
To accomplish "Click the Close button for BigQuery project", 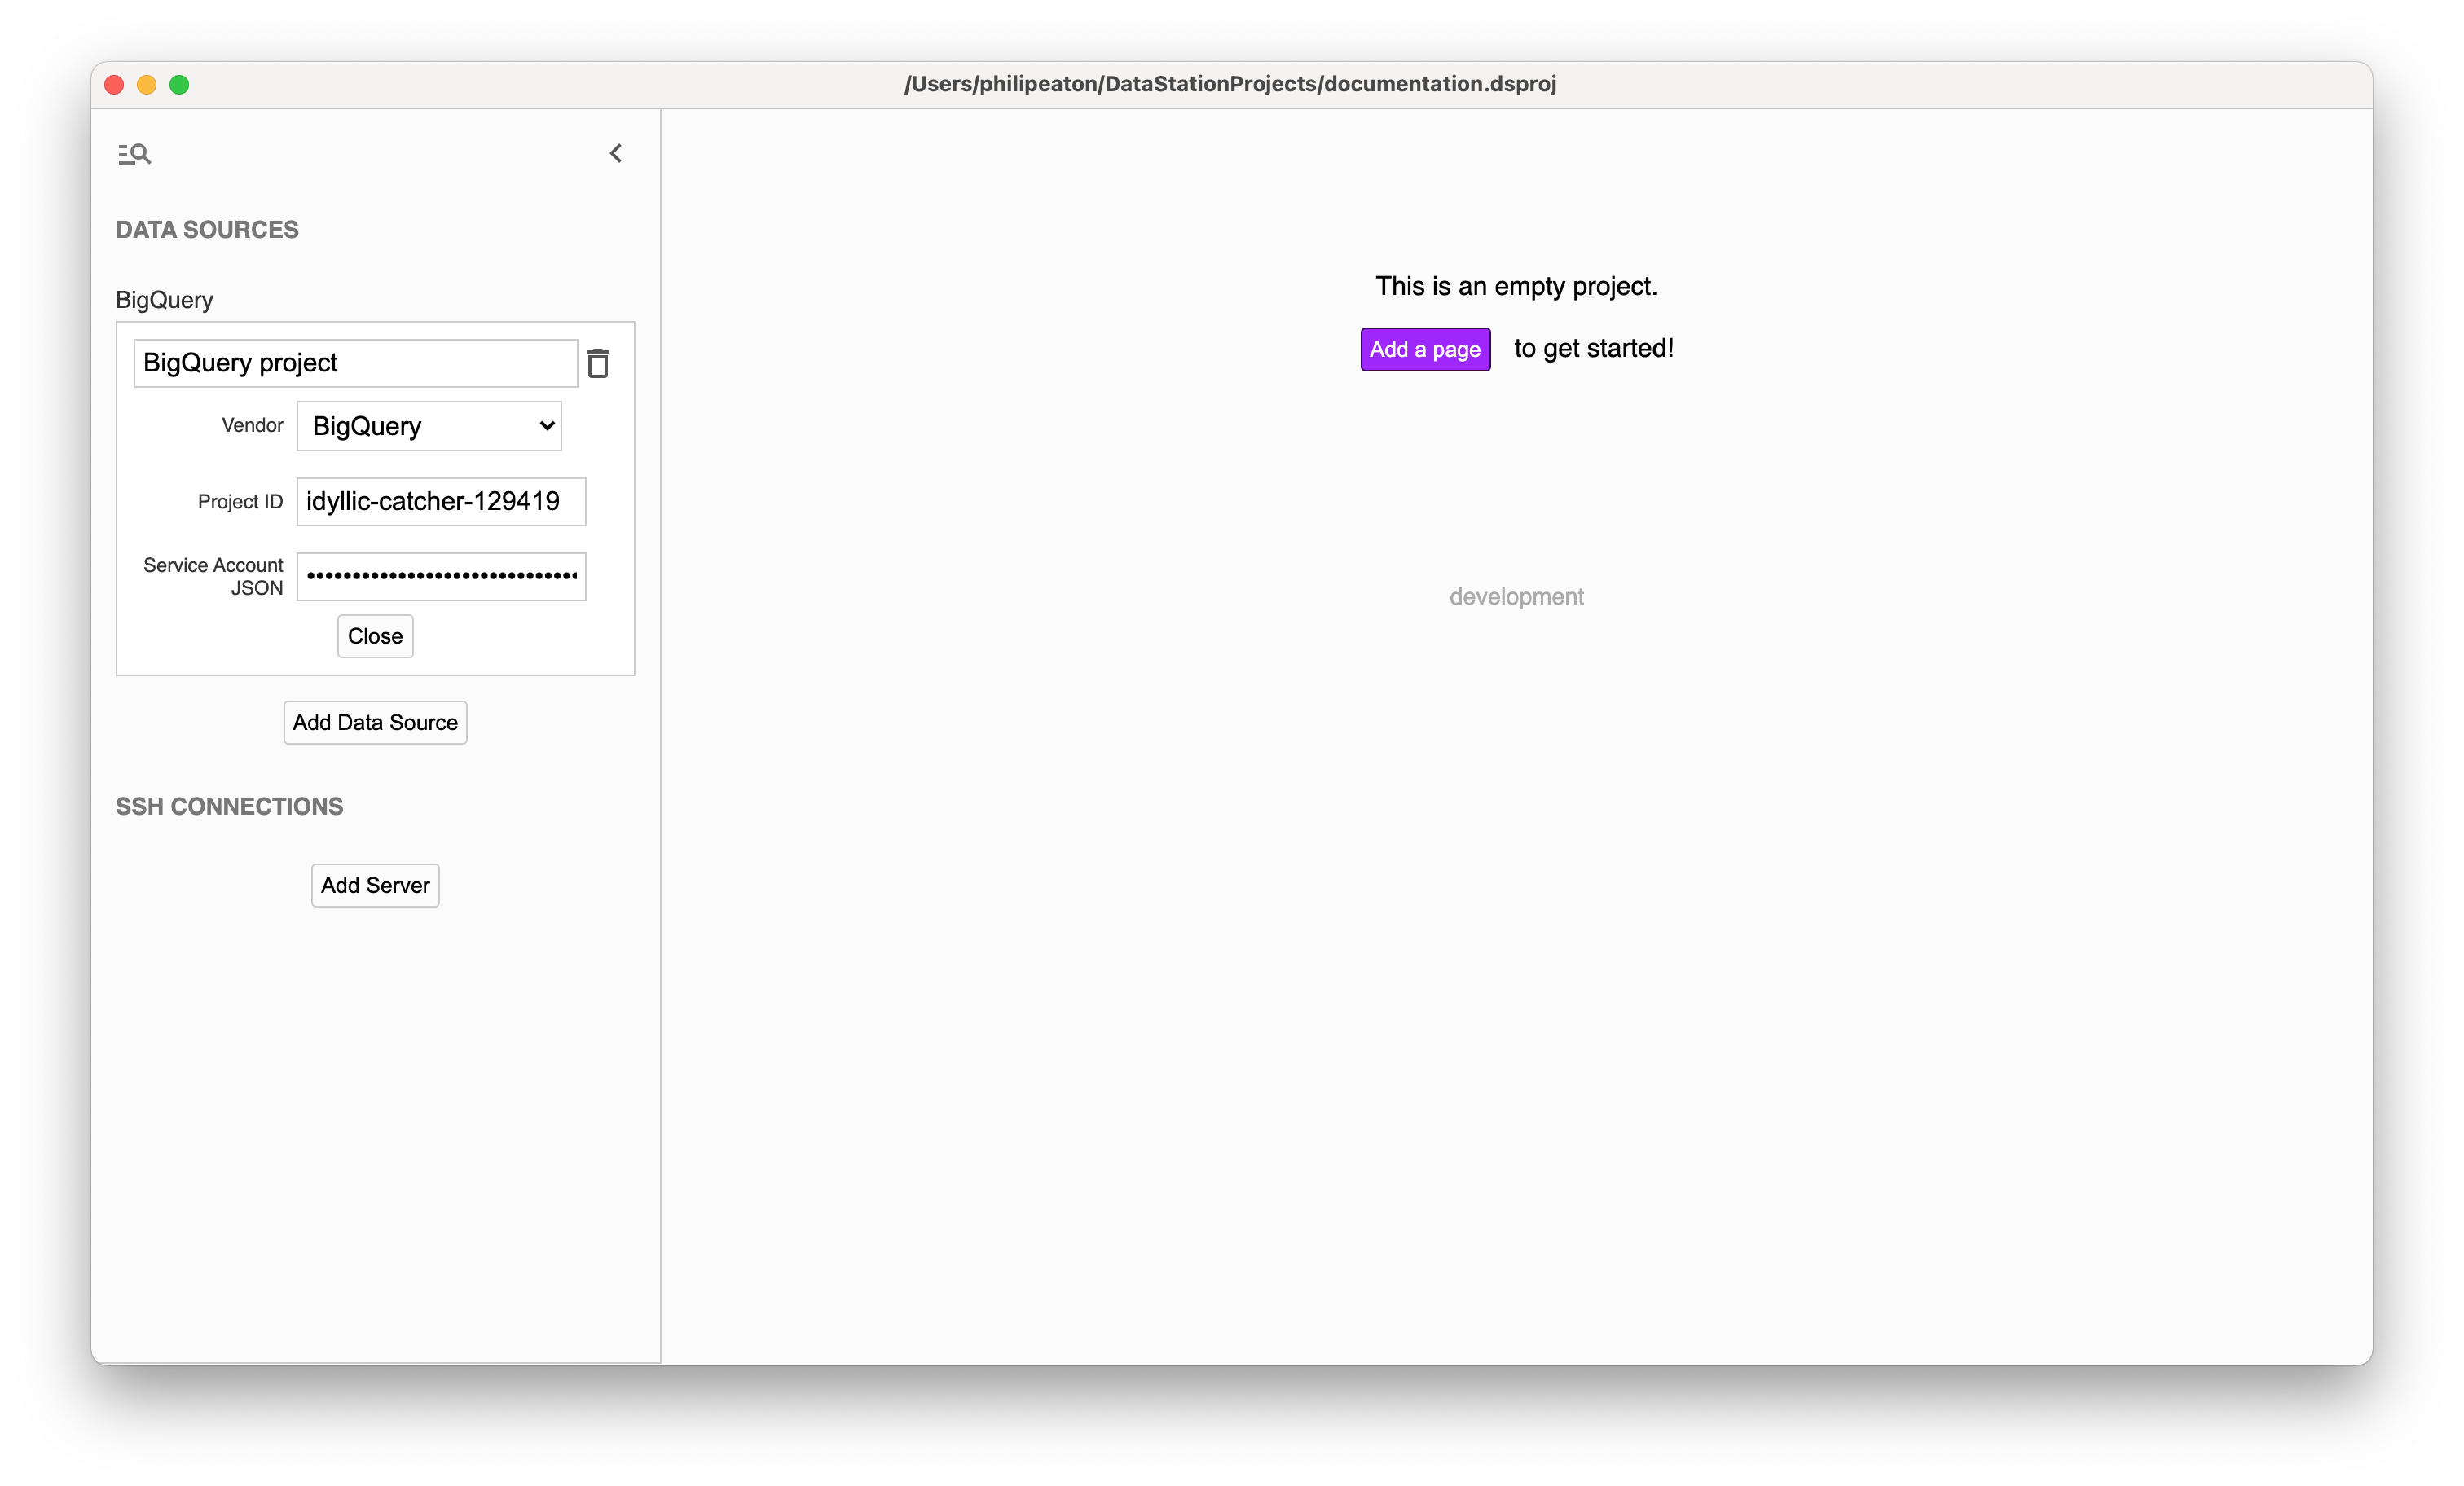I will point(373,635).
